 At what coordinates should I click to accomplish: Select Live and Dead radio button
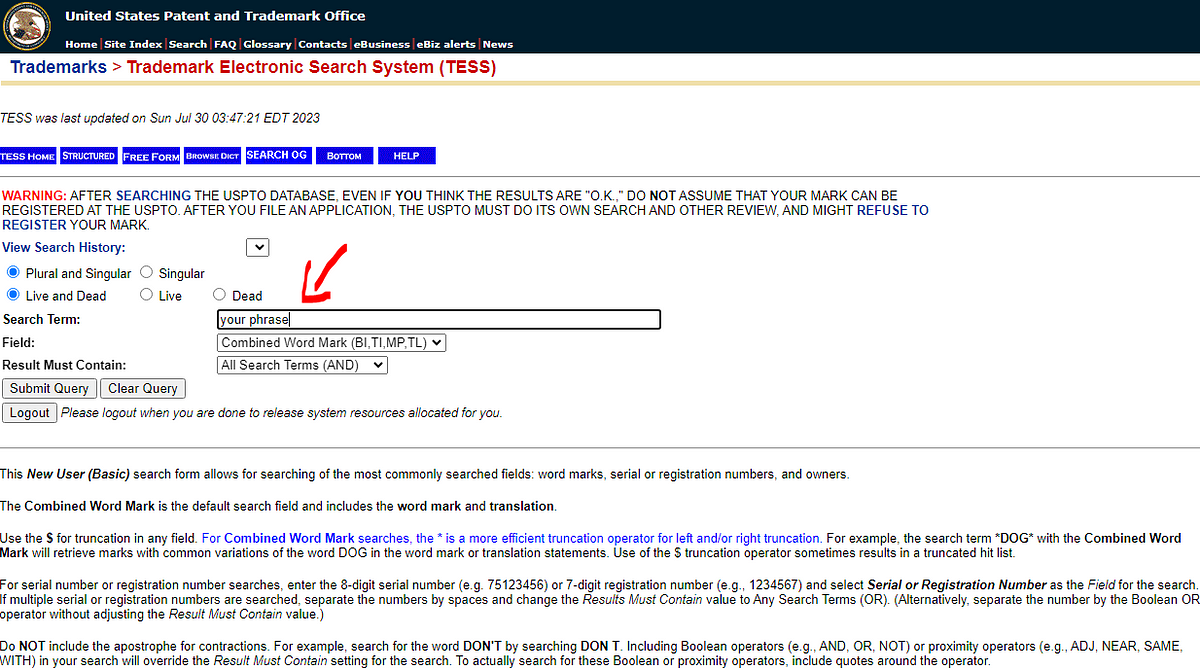point(13,295)
